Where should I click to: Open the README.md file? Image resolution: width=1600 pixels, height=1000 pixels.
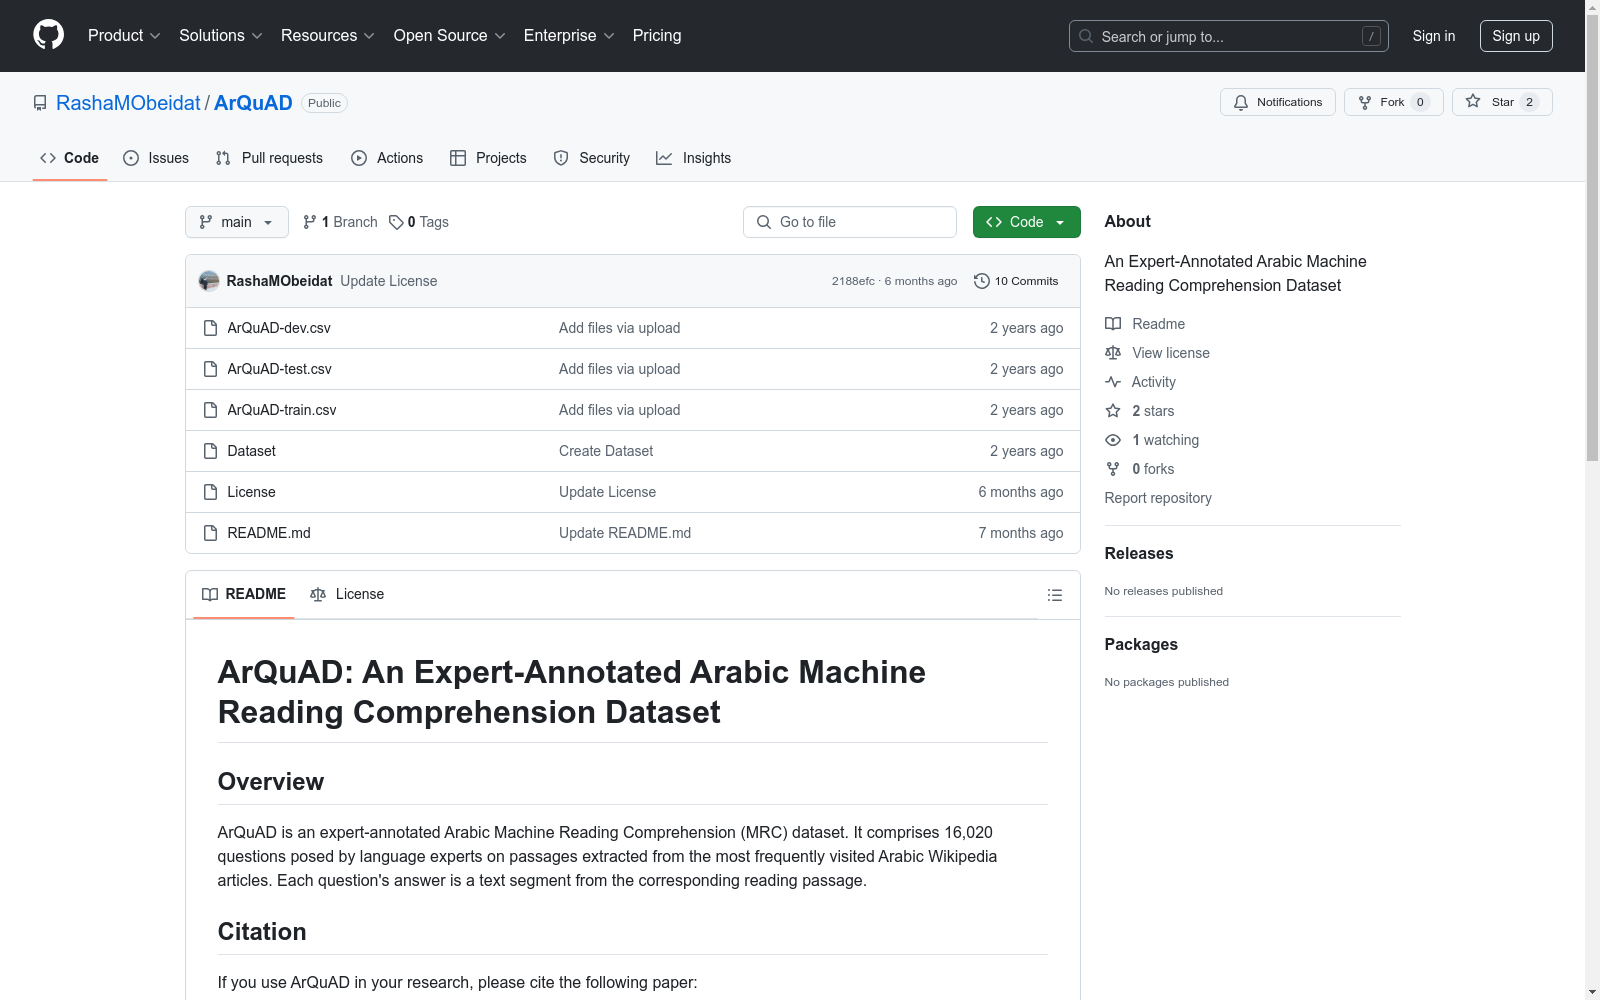point(269,533)
